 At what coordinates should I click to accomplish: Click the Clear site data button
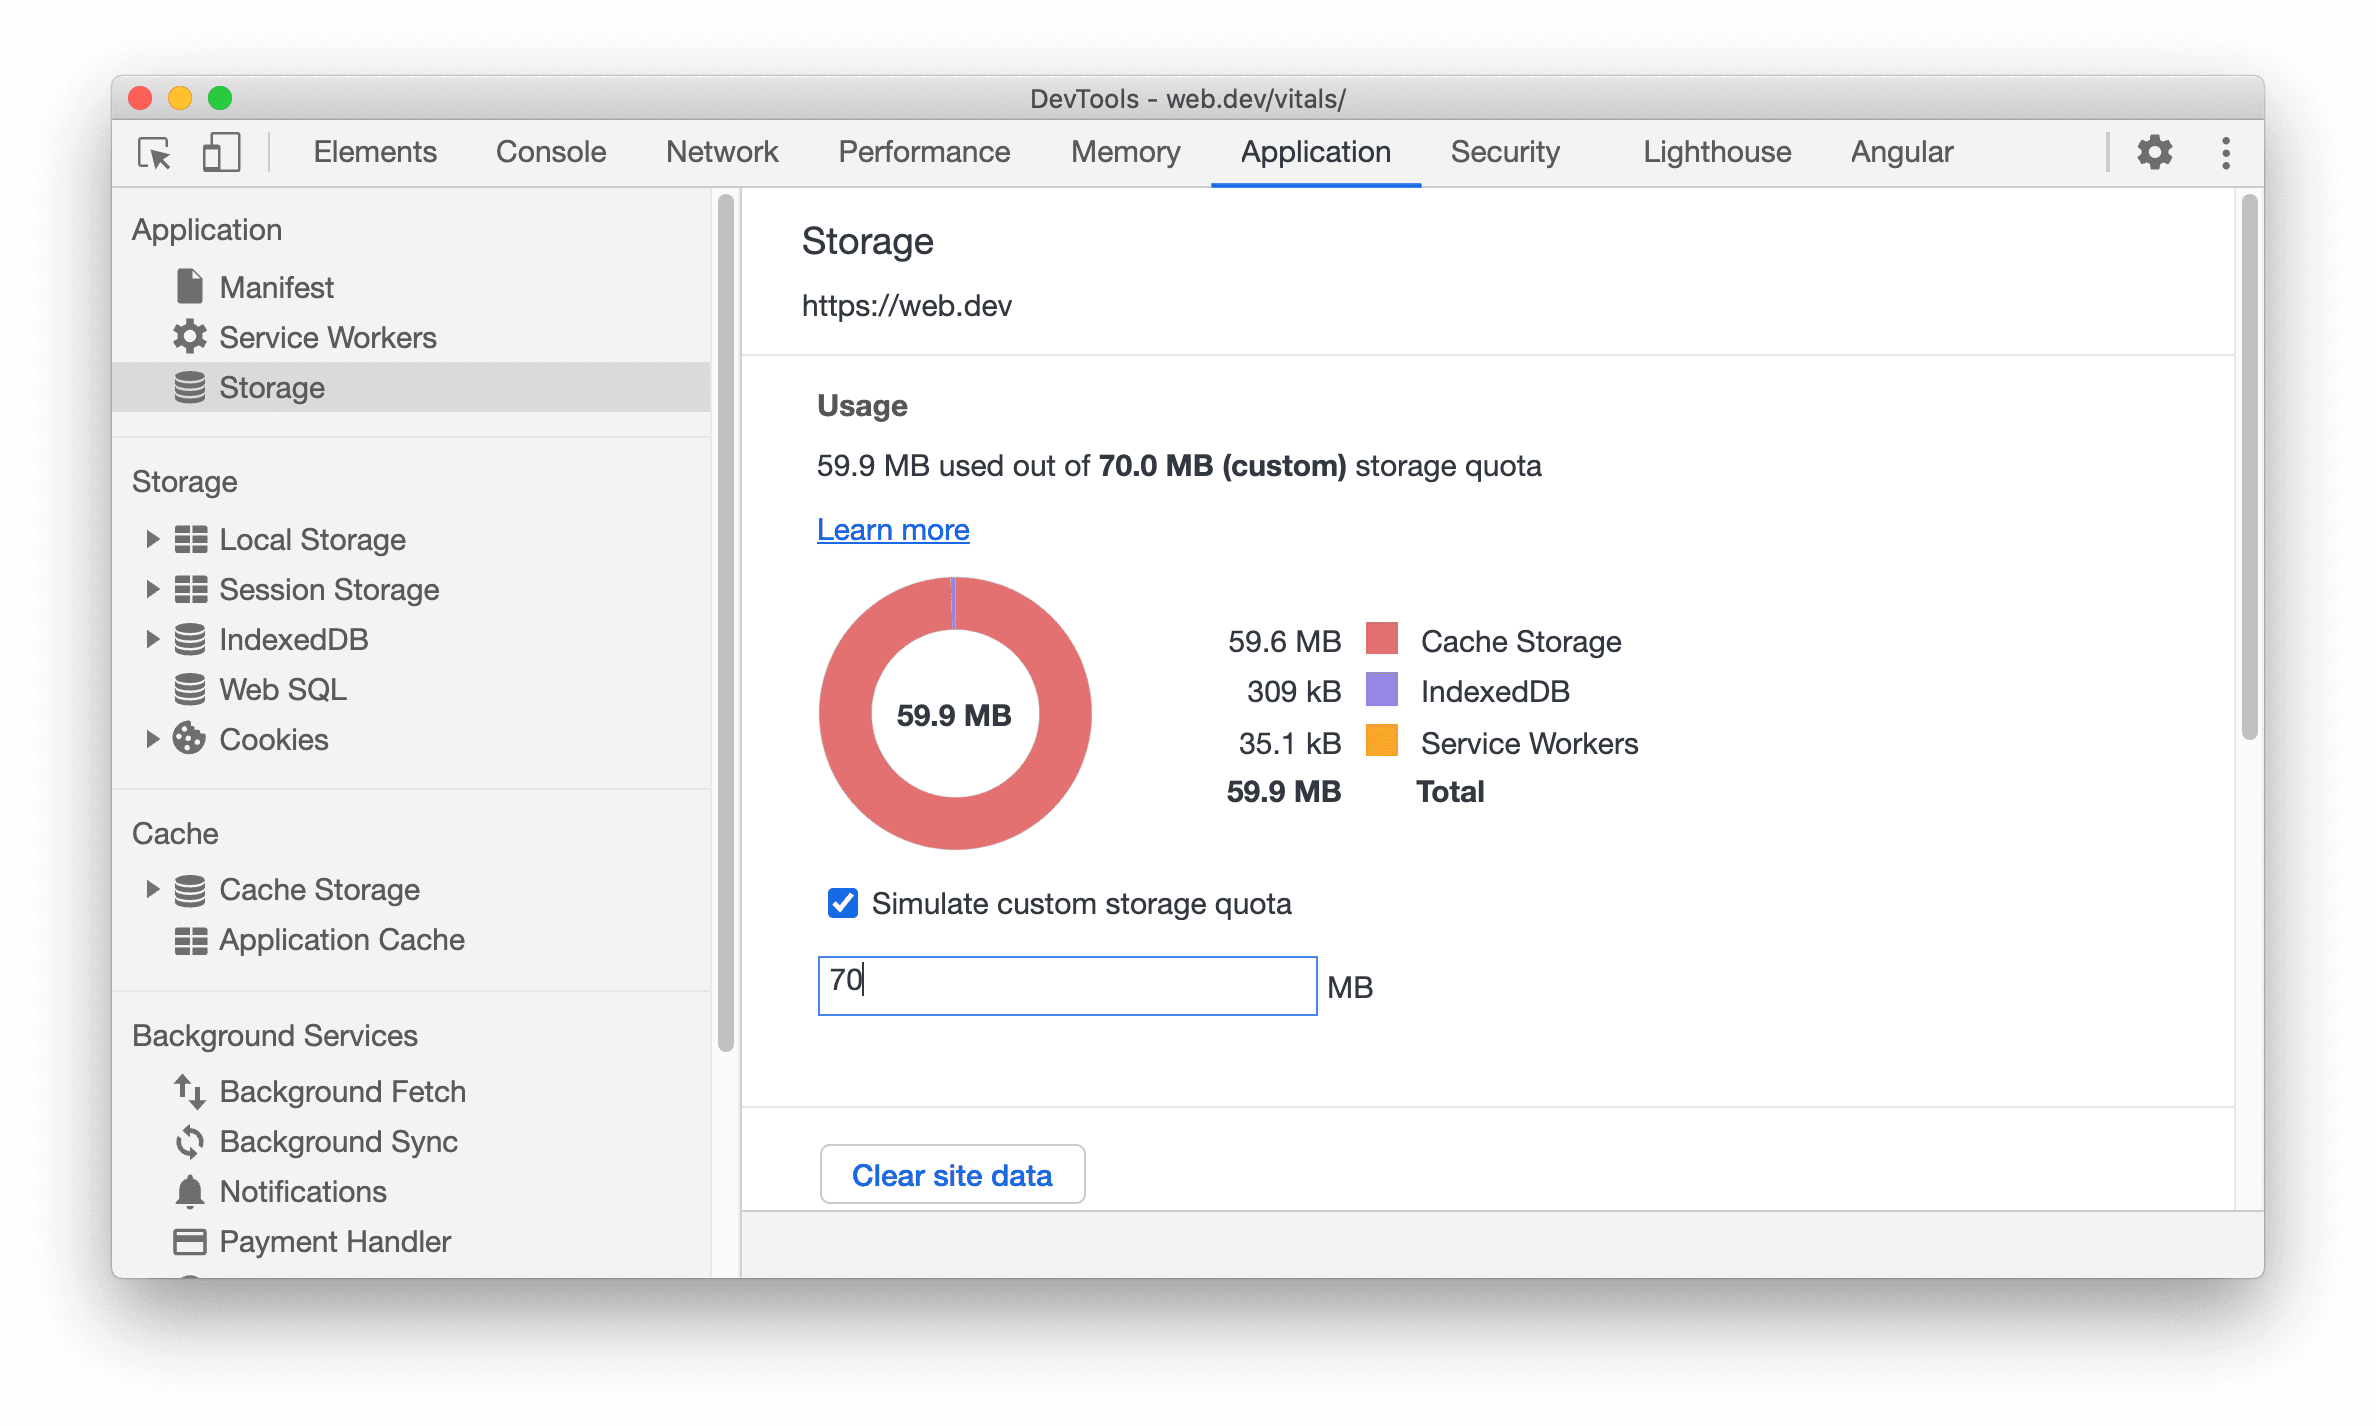coord(952,1173)
